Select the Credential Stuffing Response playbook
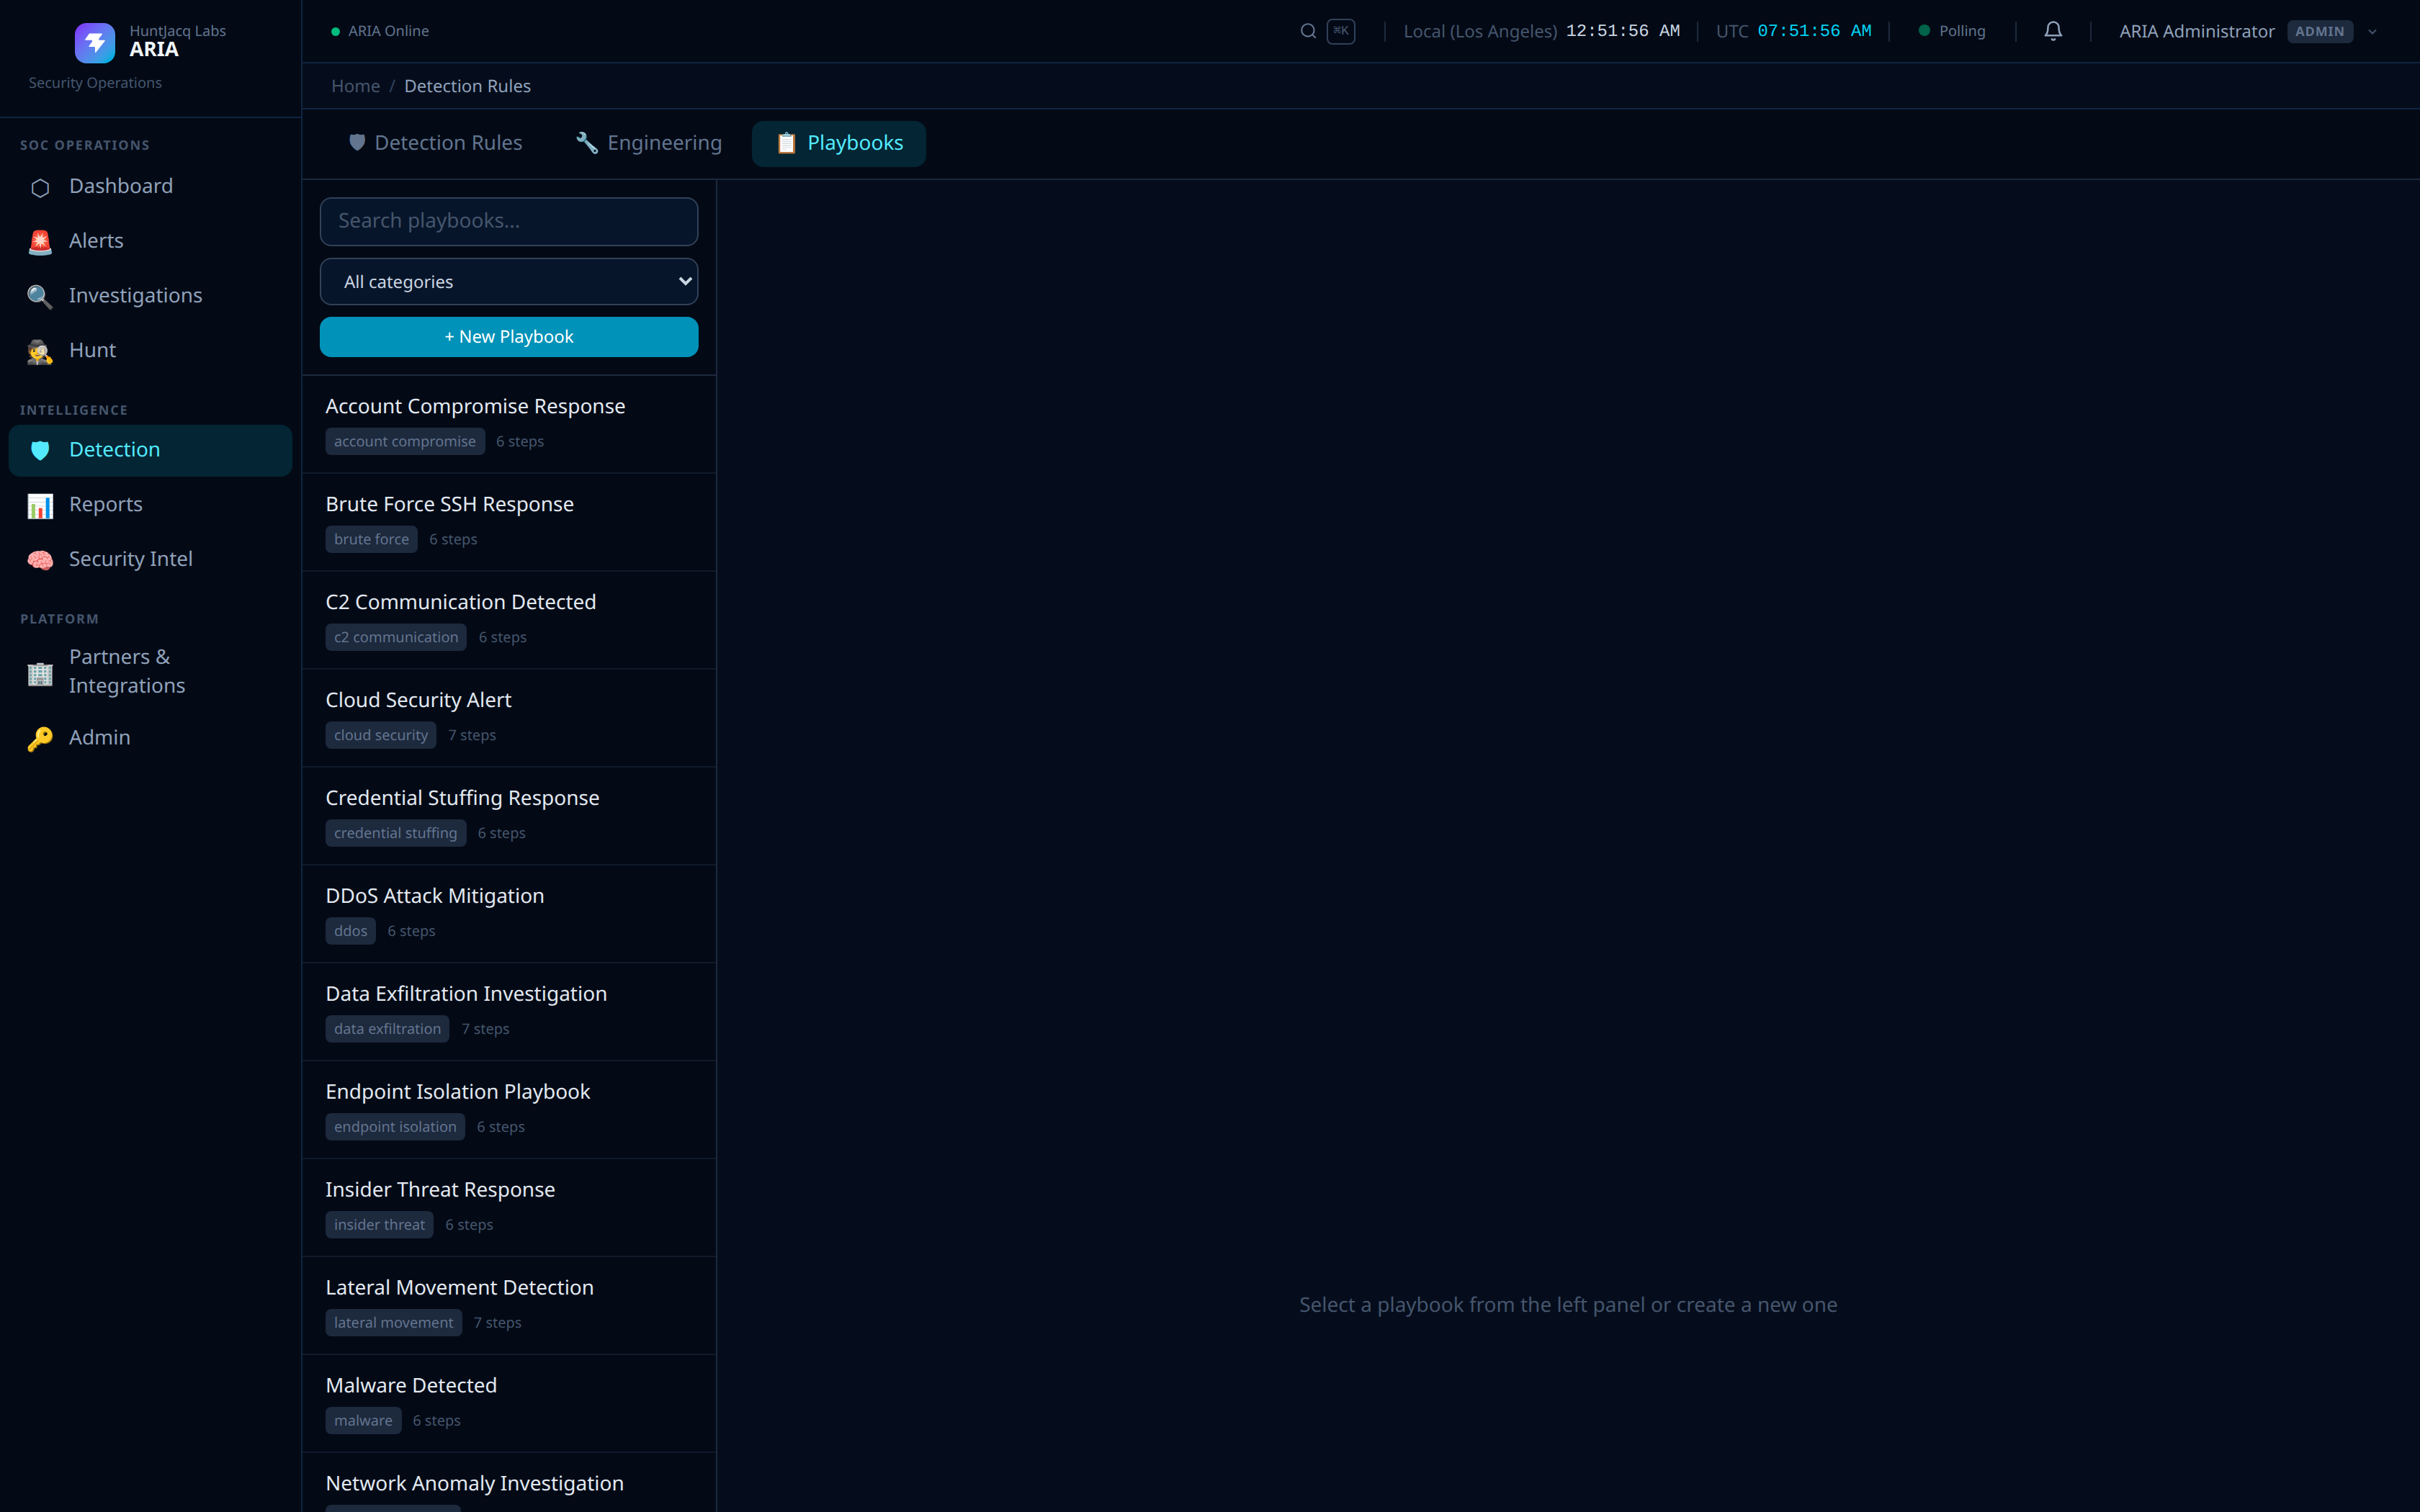Viewport: 2420px width, 1512px height. pyautogui.click(x=509, y=817)
